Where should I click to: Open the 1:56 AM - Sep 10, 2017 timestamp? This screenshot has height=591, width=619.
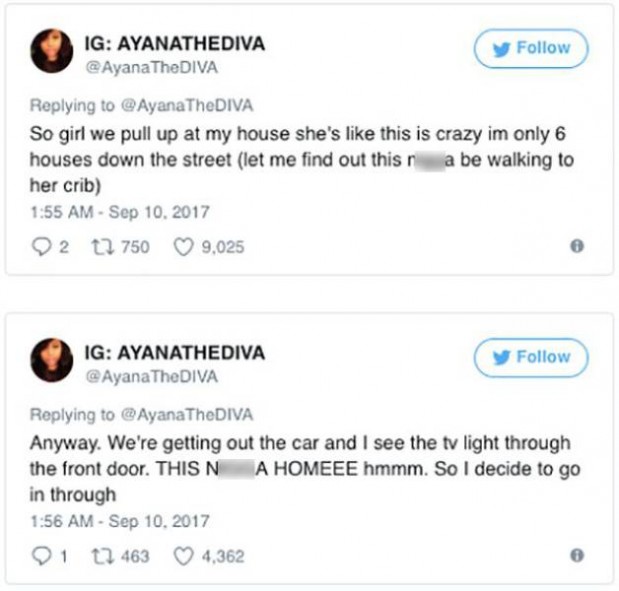[x=120, y=521]
